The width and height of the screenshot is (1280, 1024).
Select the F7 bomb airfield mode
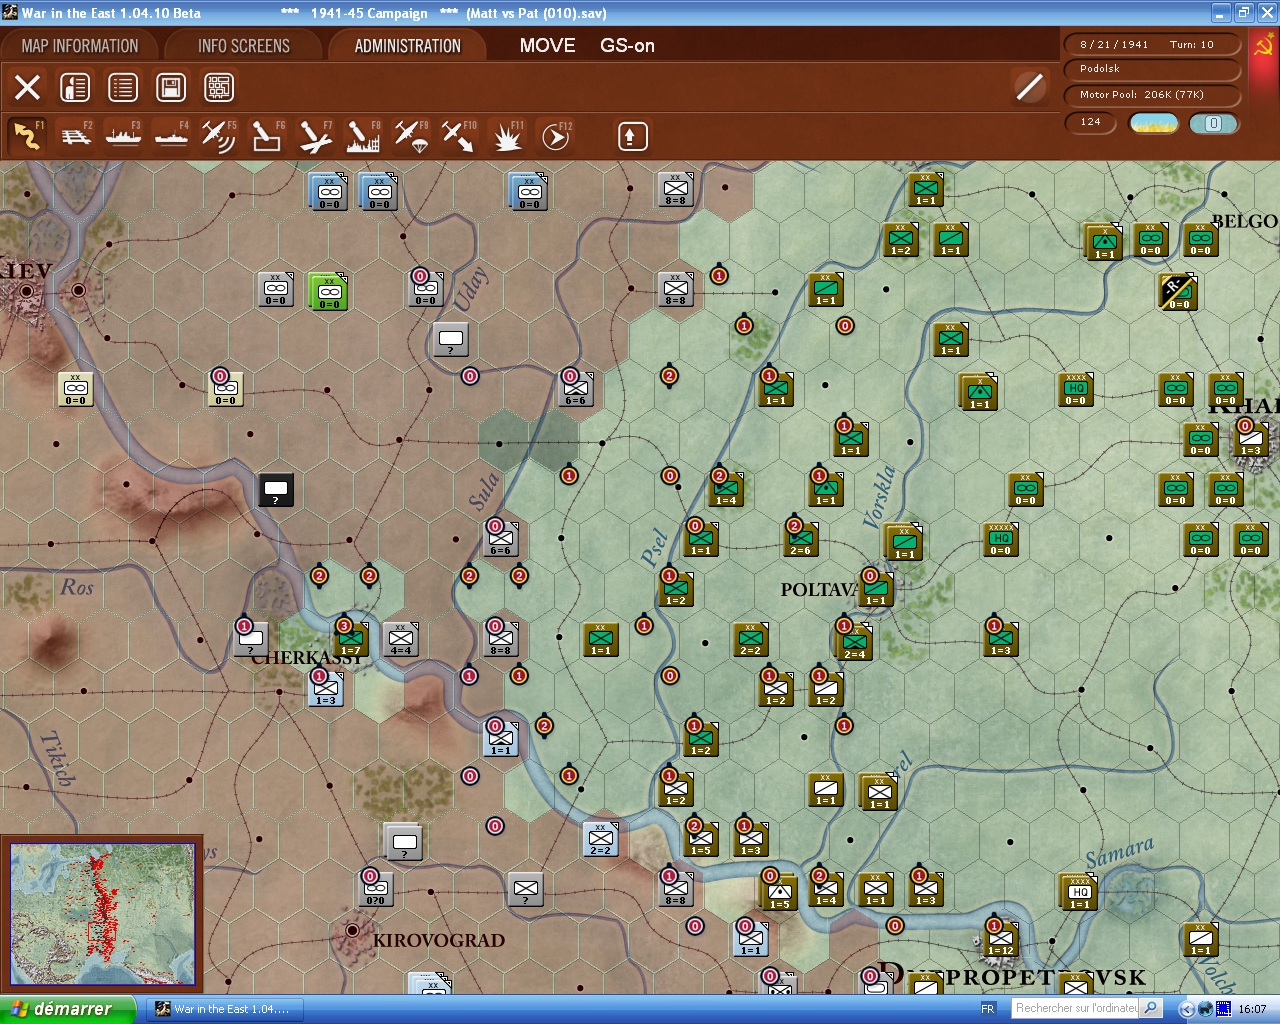click(314, 136)
